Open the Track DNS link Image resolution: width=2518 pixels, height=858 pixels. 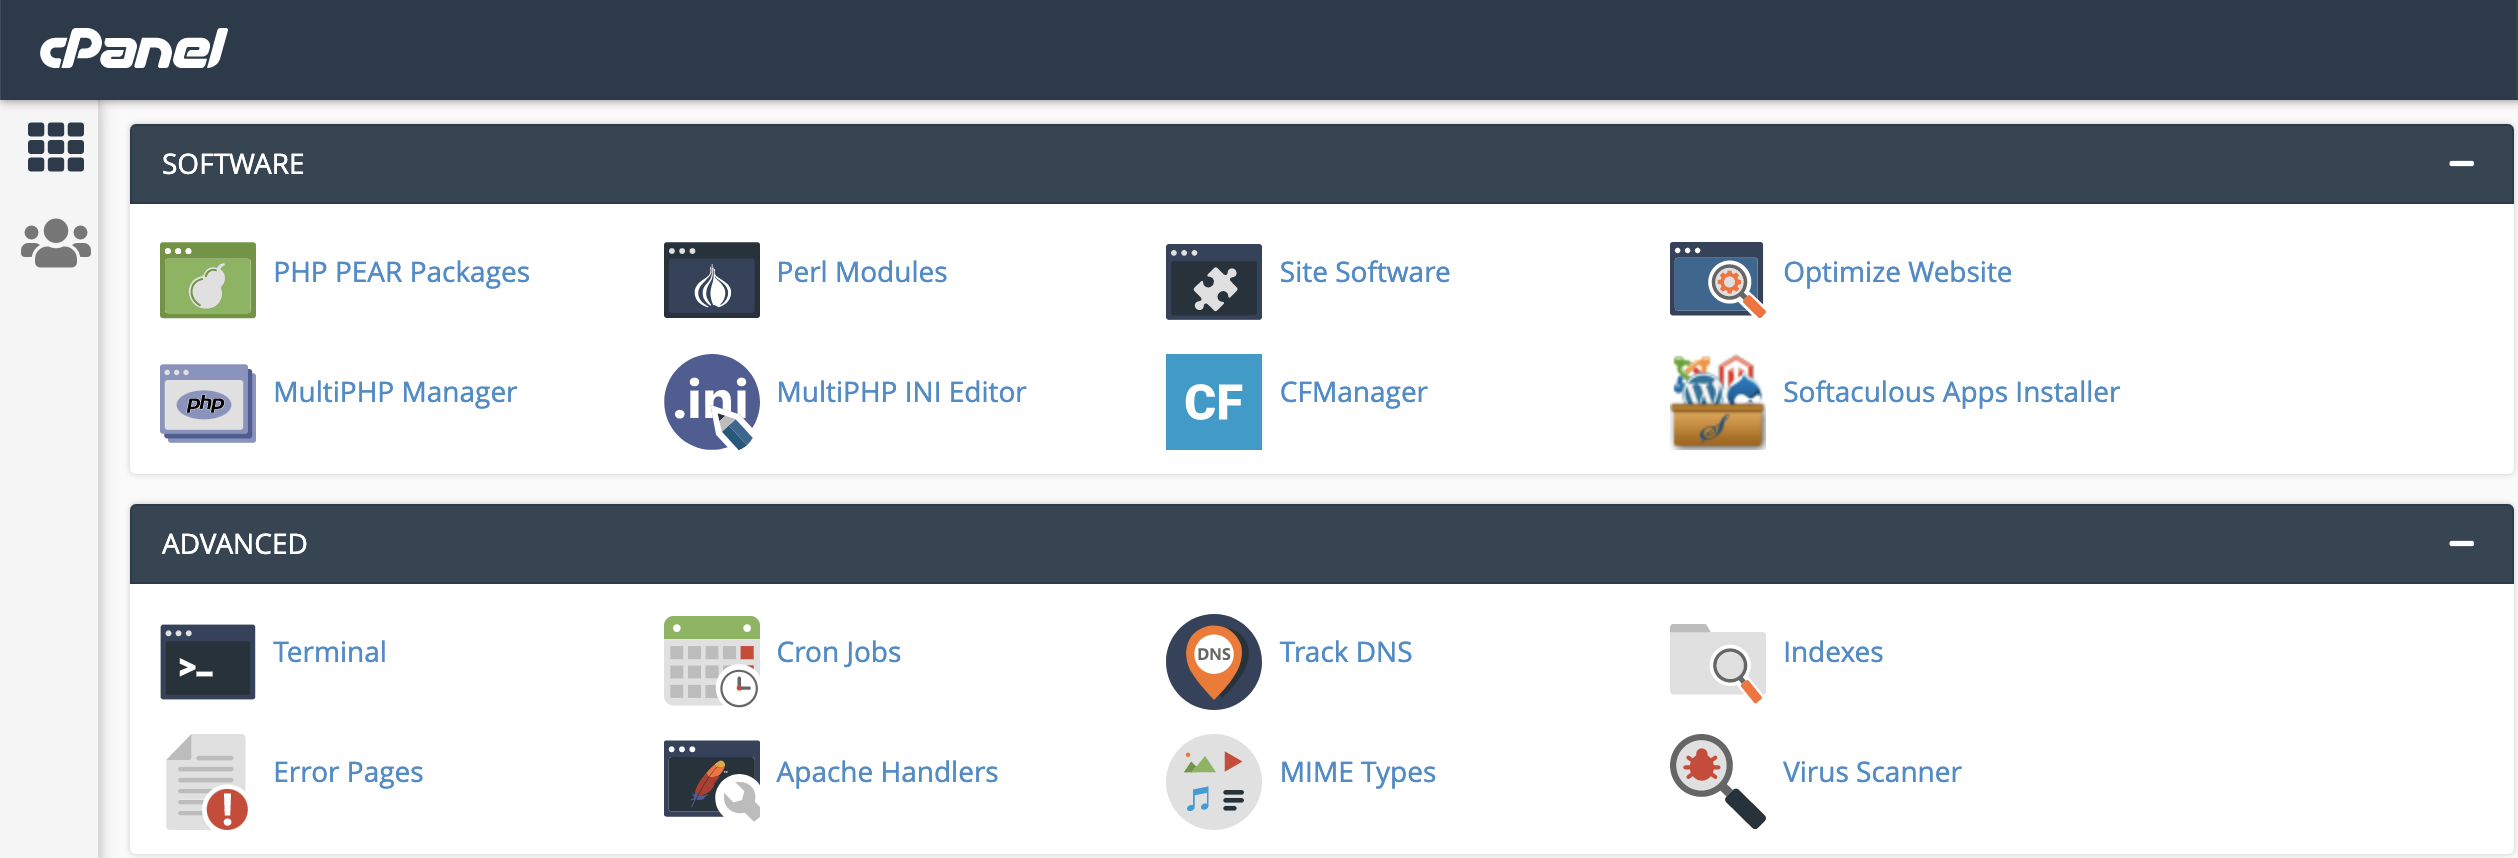coord(1345,652)
